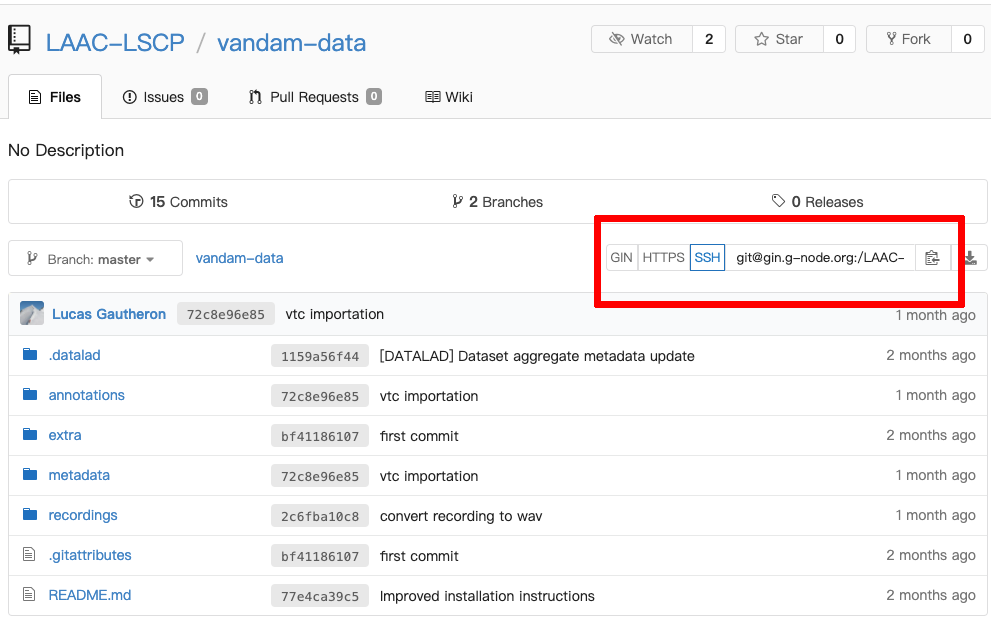The width and height of the screenshot is (991, 619).
Task: Click the .gitattributes file icon
Action: pos(29,555)
